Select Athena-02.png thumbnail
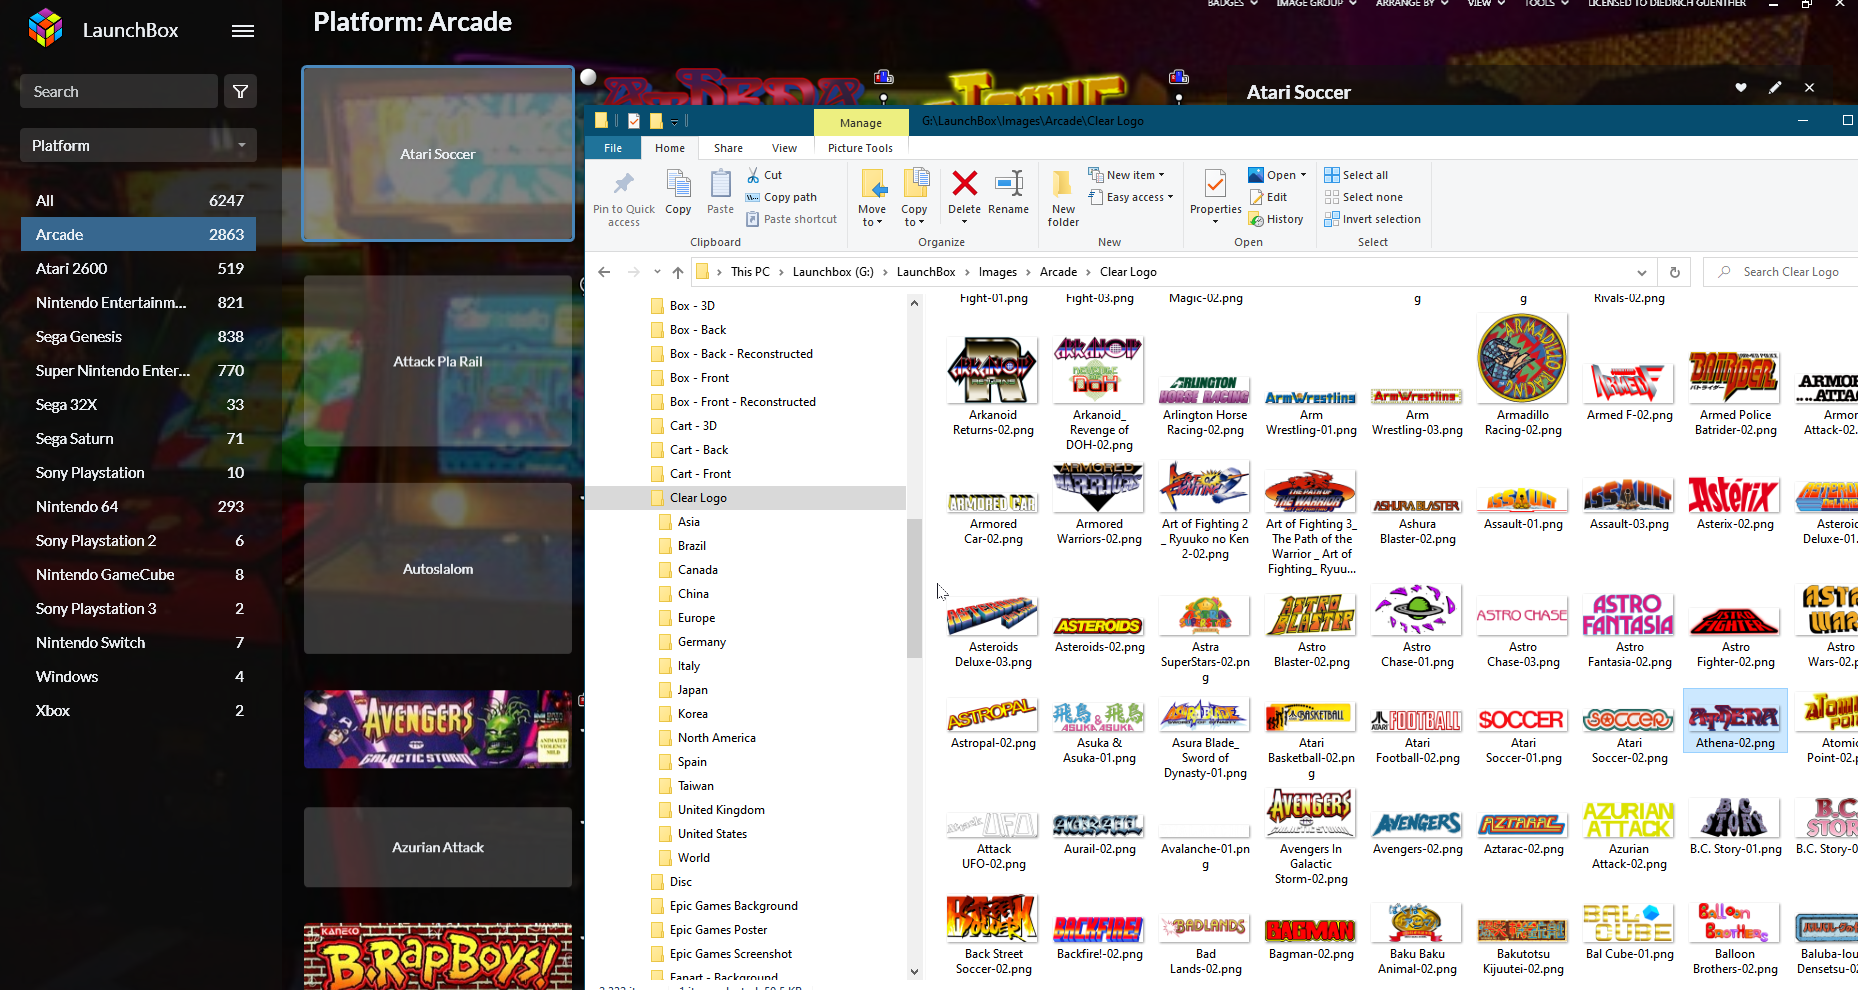The image size is (1858, 990). [1735, 720]
